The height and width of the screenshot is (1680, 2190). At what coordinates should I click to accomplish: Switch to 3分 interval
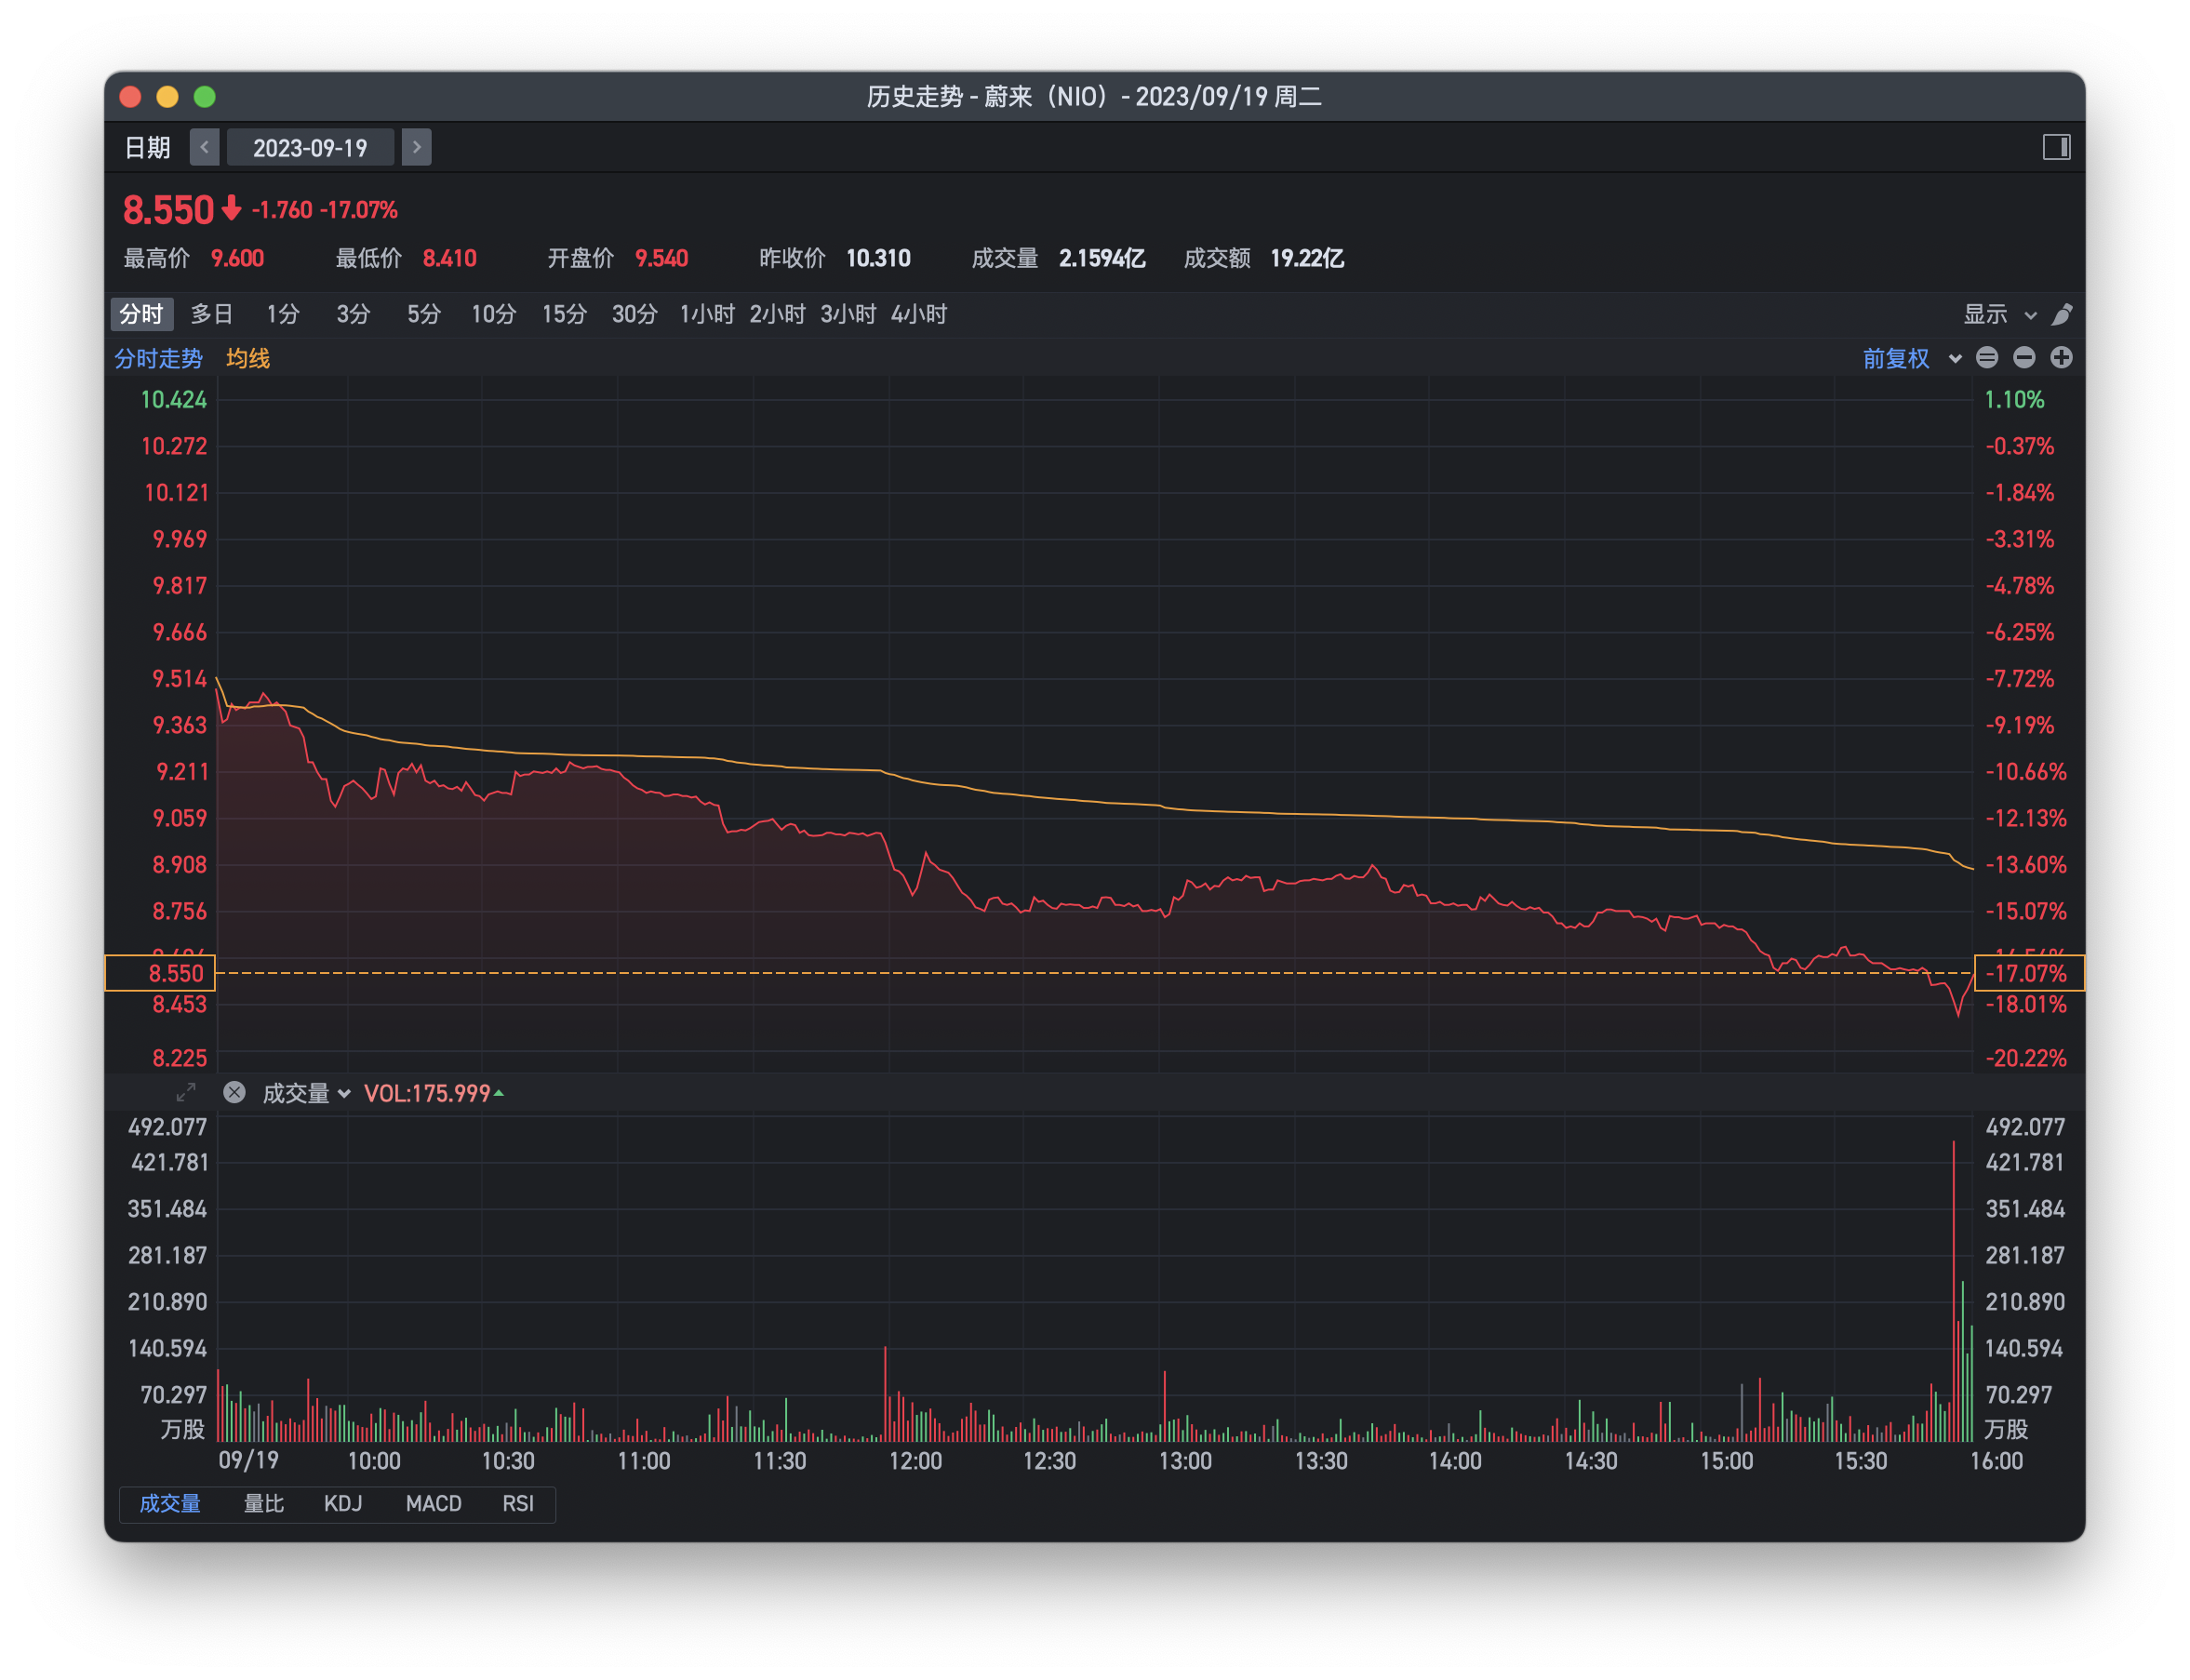pos(353,314)
